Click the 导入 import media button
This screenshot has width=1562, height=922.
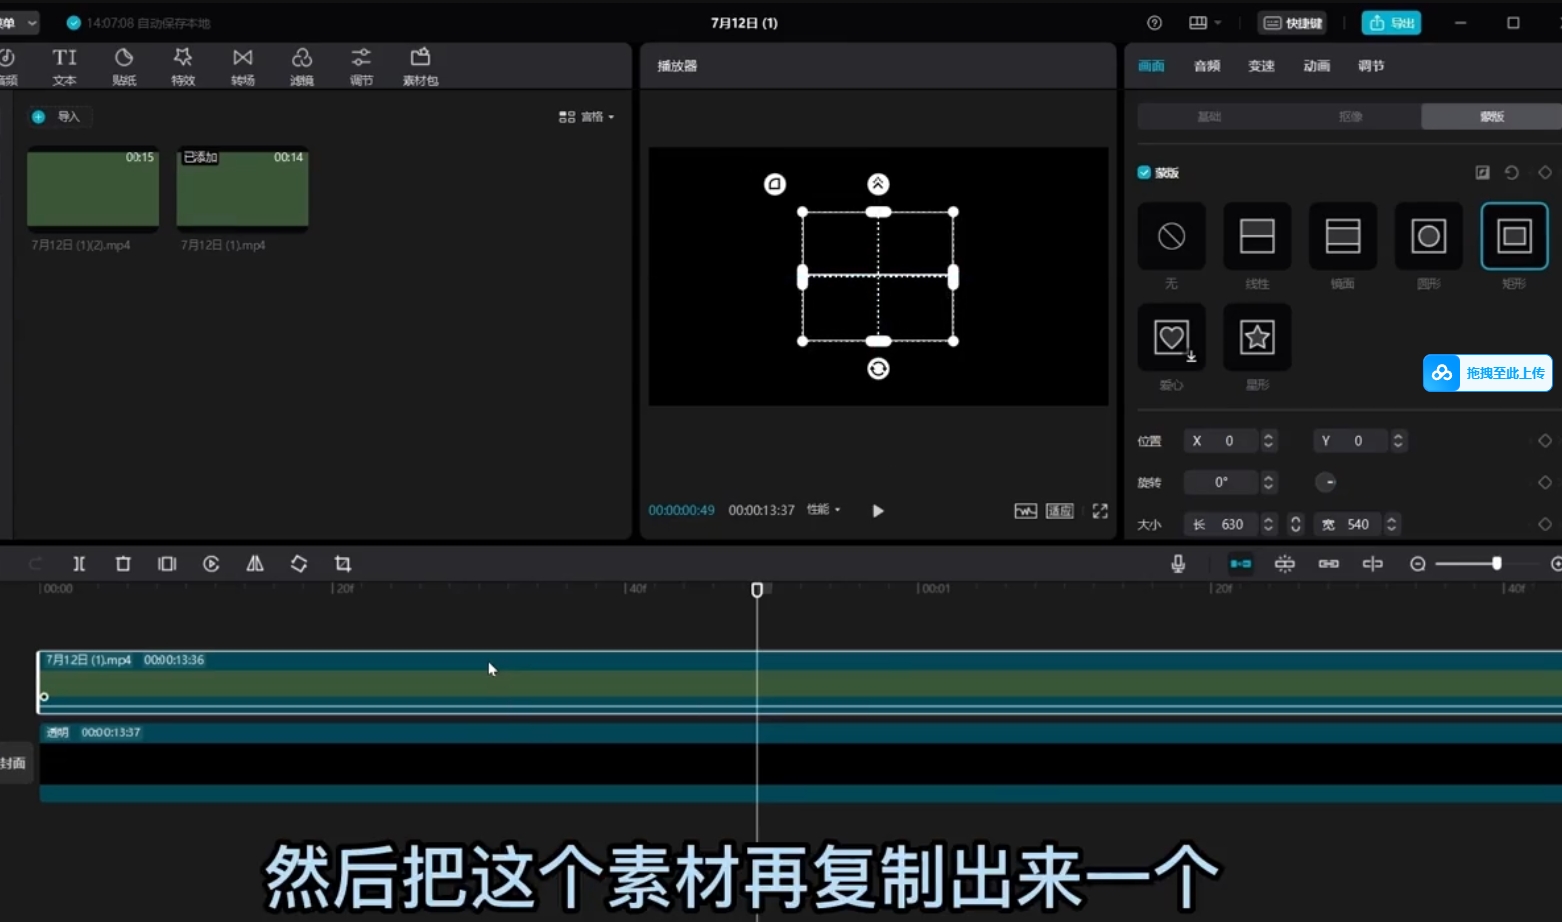coord(59,117)
